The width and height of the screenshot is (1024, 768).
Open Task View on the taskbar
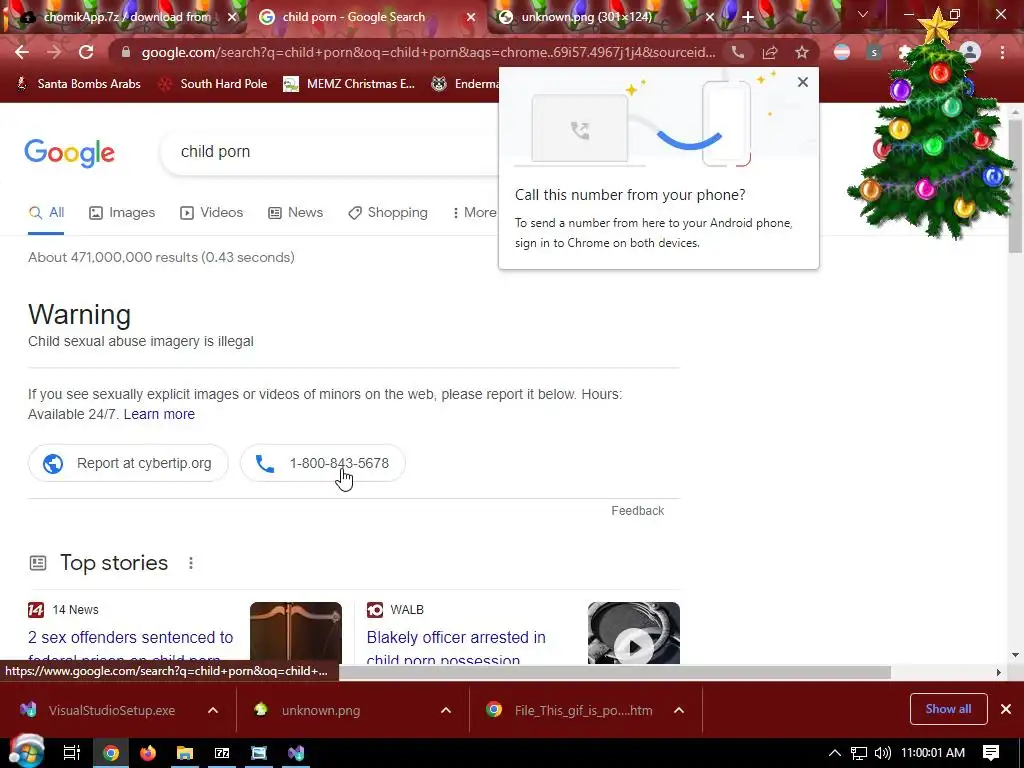72,753
